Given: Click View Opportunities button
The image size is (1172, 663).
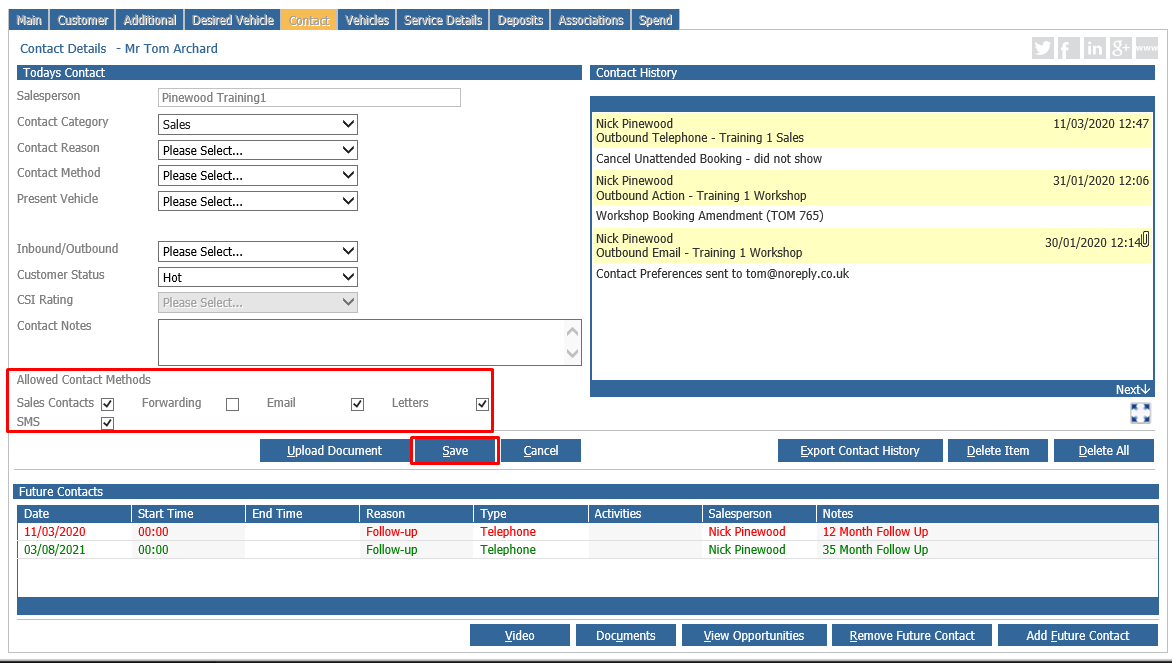Looking at the screenshot, I should (x=754, y=635).
